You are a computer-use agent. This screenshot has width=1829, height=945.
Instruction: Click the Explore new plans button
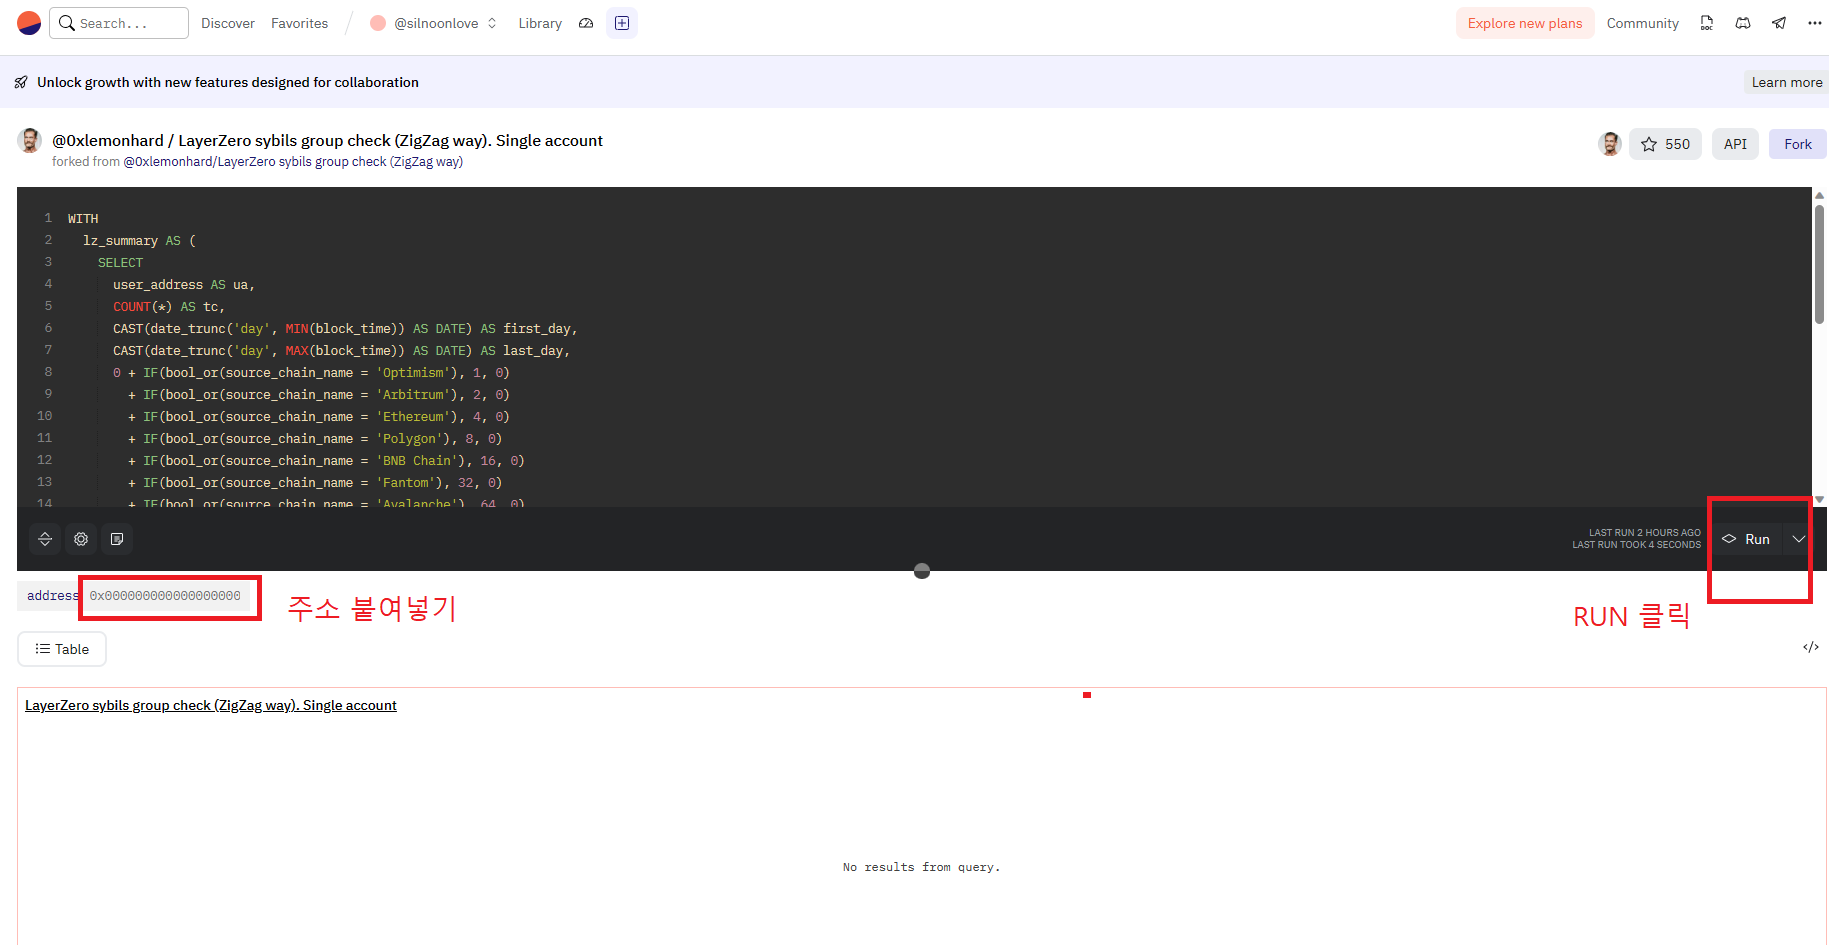pos(1524,23)
